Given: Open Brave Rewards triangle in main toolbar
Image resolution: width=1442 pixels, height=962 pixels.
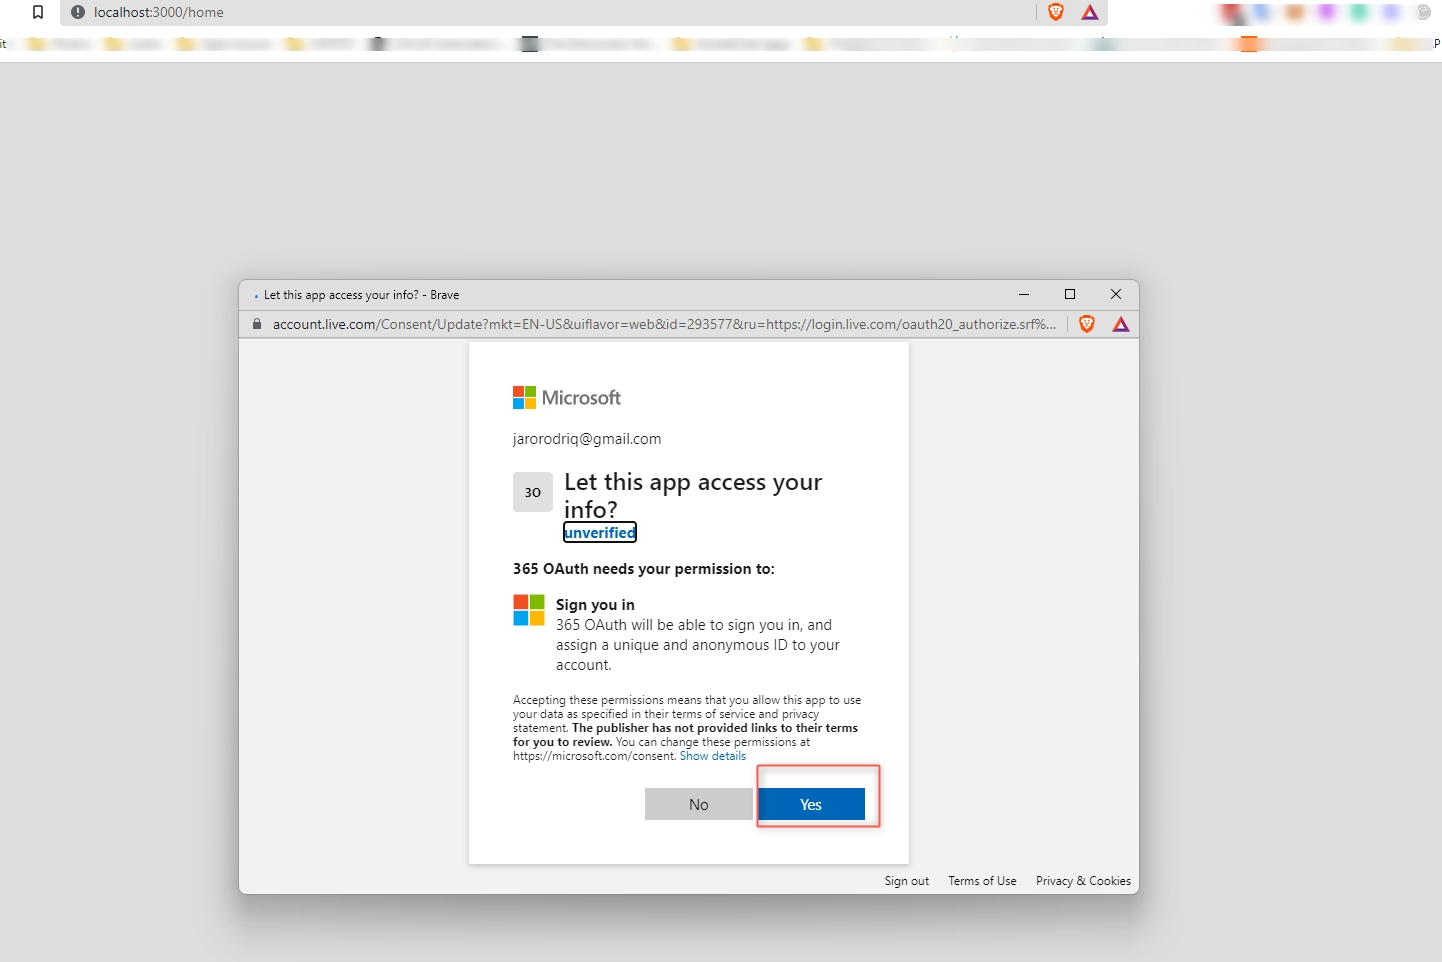Looking at the screenshot, I should (1090, 12).
